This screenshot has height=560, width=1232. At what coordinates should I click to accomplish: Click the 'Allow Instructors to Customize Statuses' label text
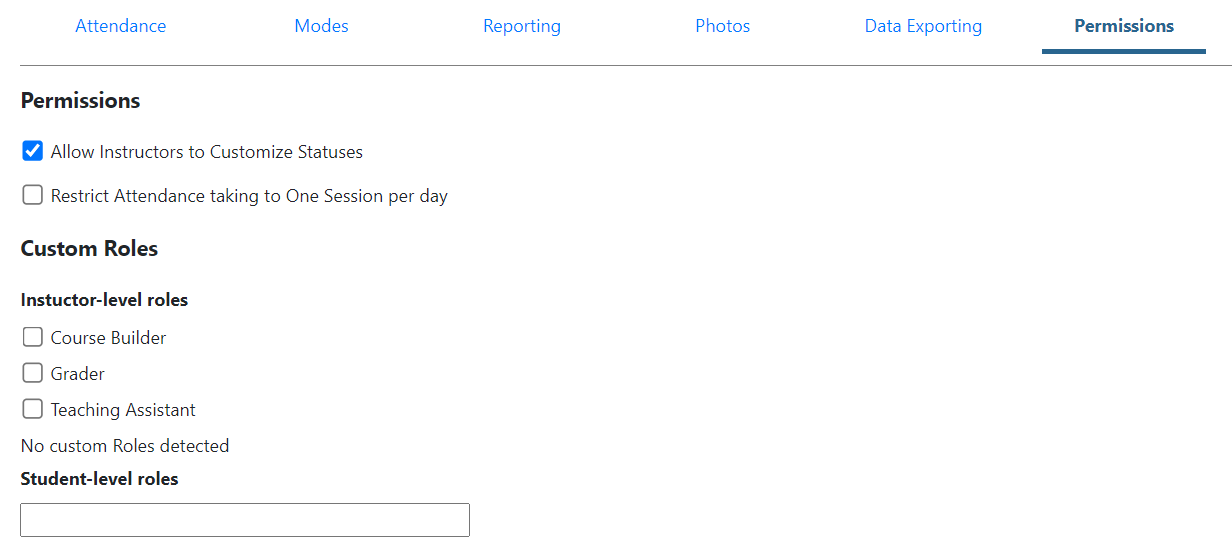pyautogui.click(x=207, y=153)
